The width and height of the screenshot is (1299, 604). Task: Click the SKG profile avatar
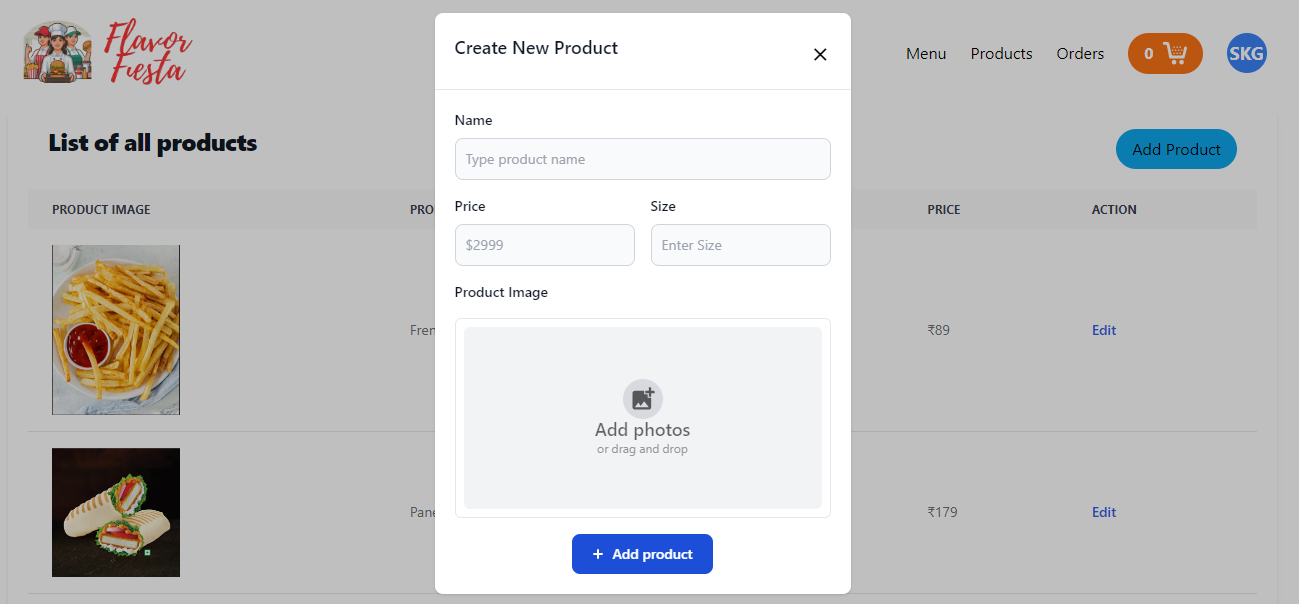pyautogui.click(x=1246, y=53)
